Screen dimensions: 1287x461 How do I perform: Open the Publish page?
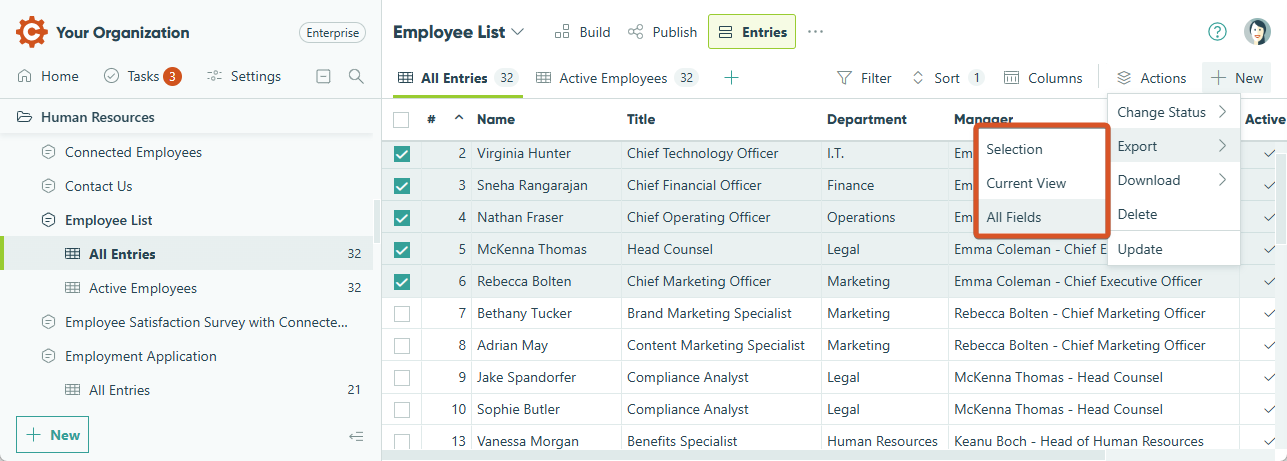click(x=662, y=32)
